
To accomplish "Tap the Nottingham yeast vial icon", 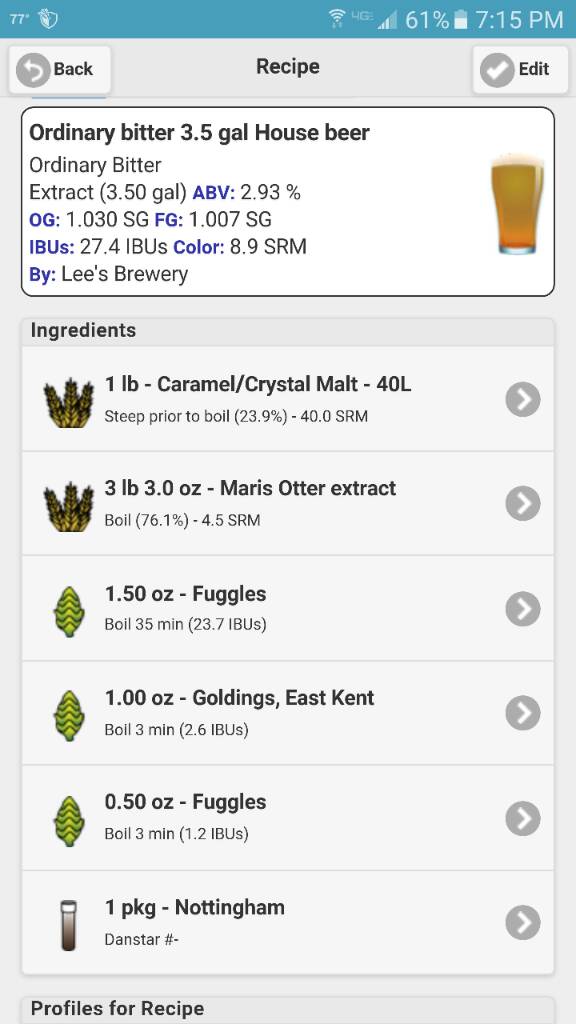I will click(67, 925).
